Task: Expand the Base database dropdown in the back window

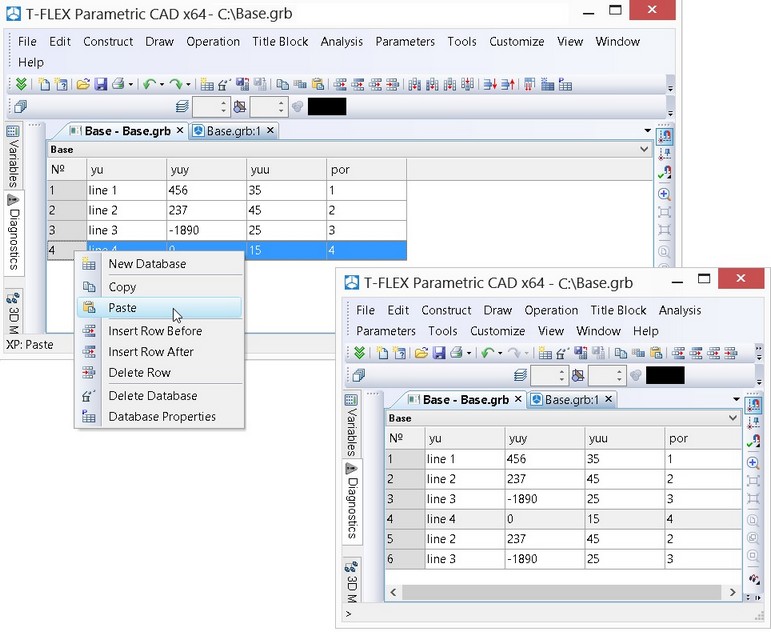Action: pyautogui.click(x=644, y=150)
